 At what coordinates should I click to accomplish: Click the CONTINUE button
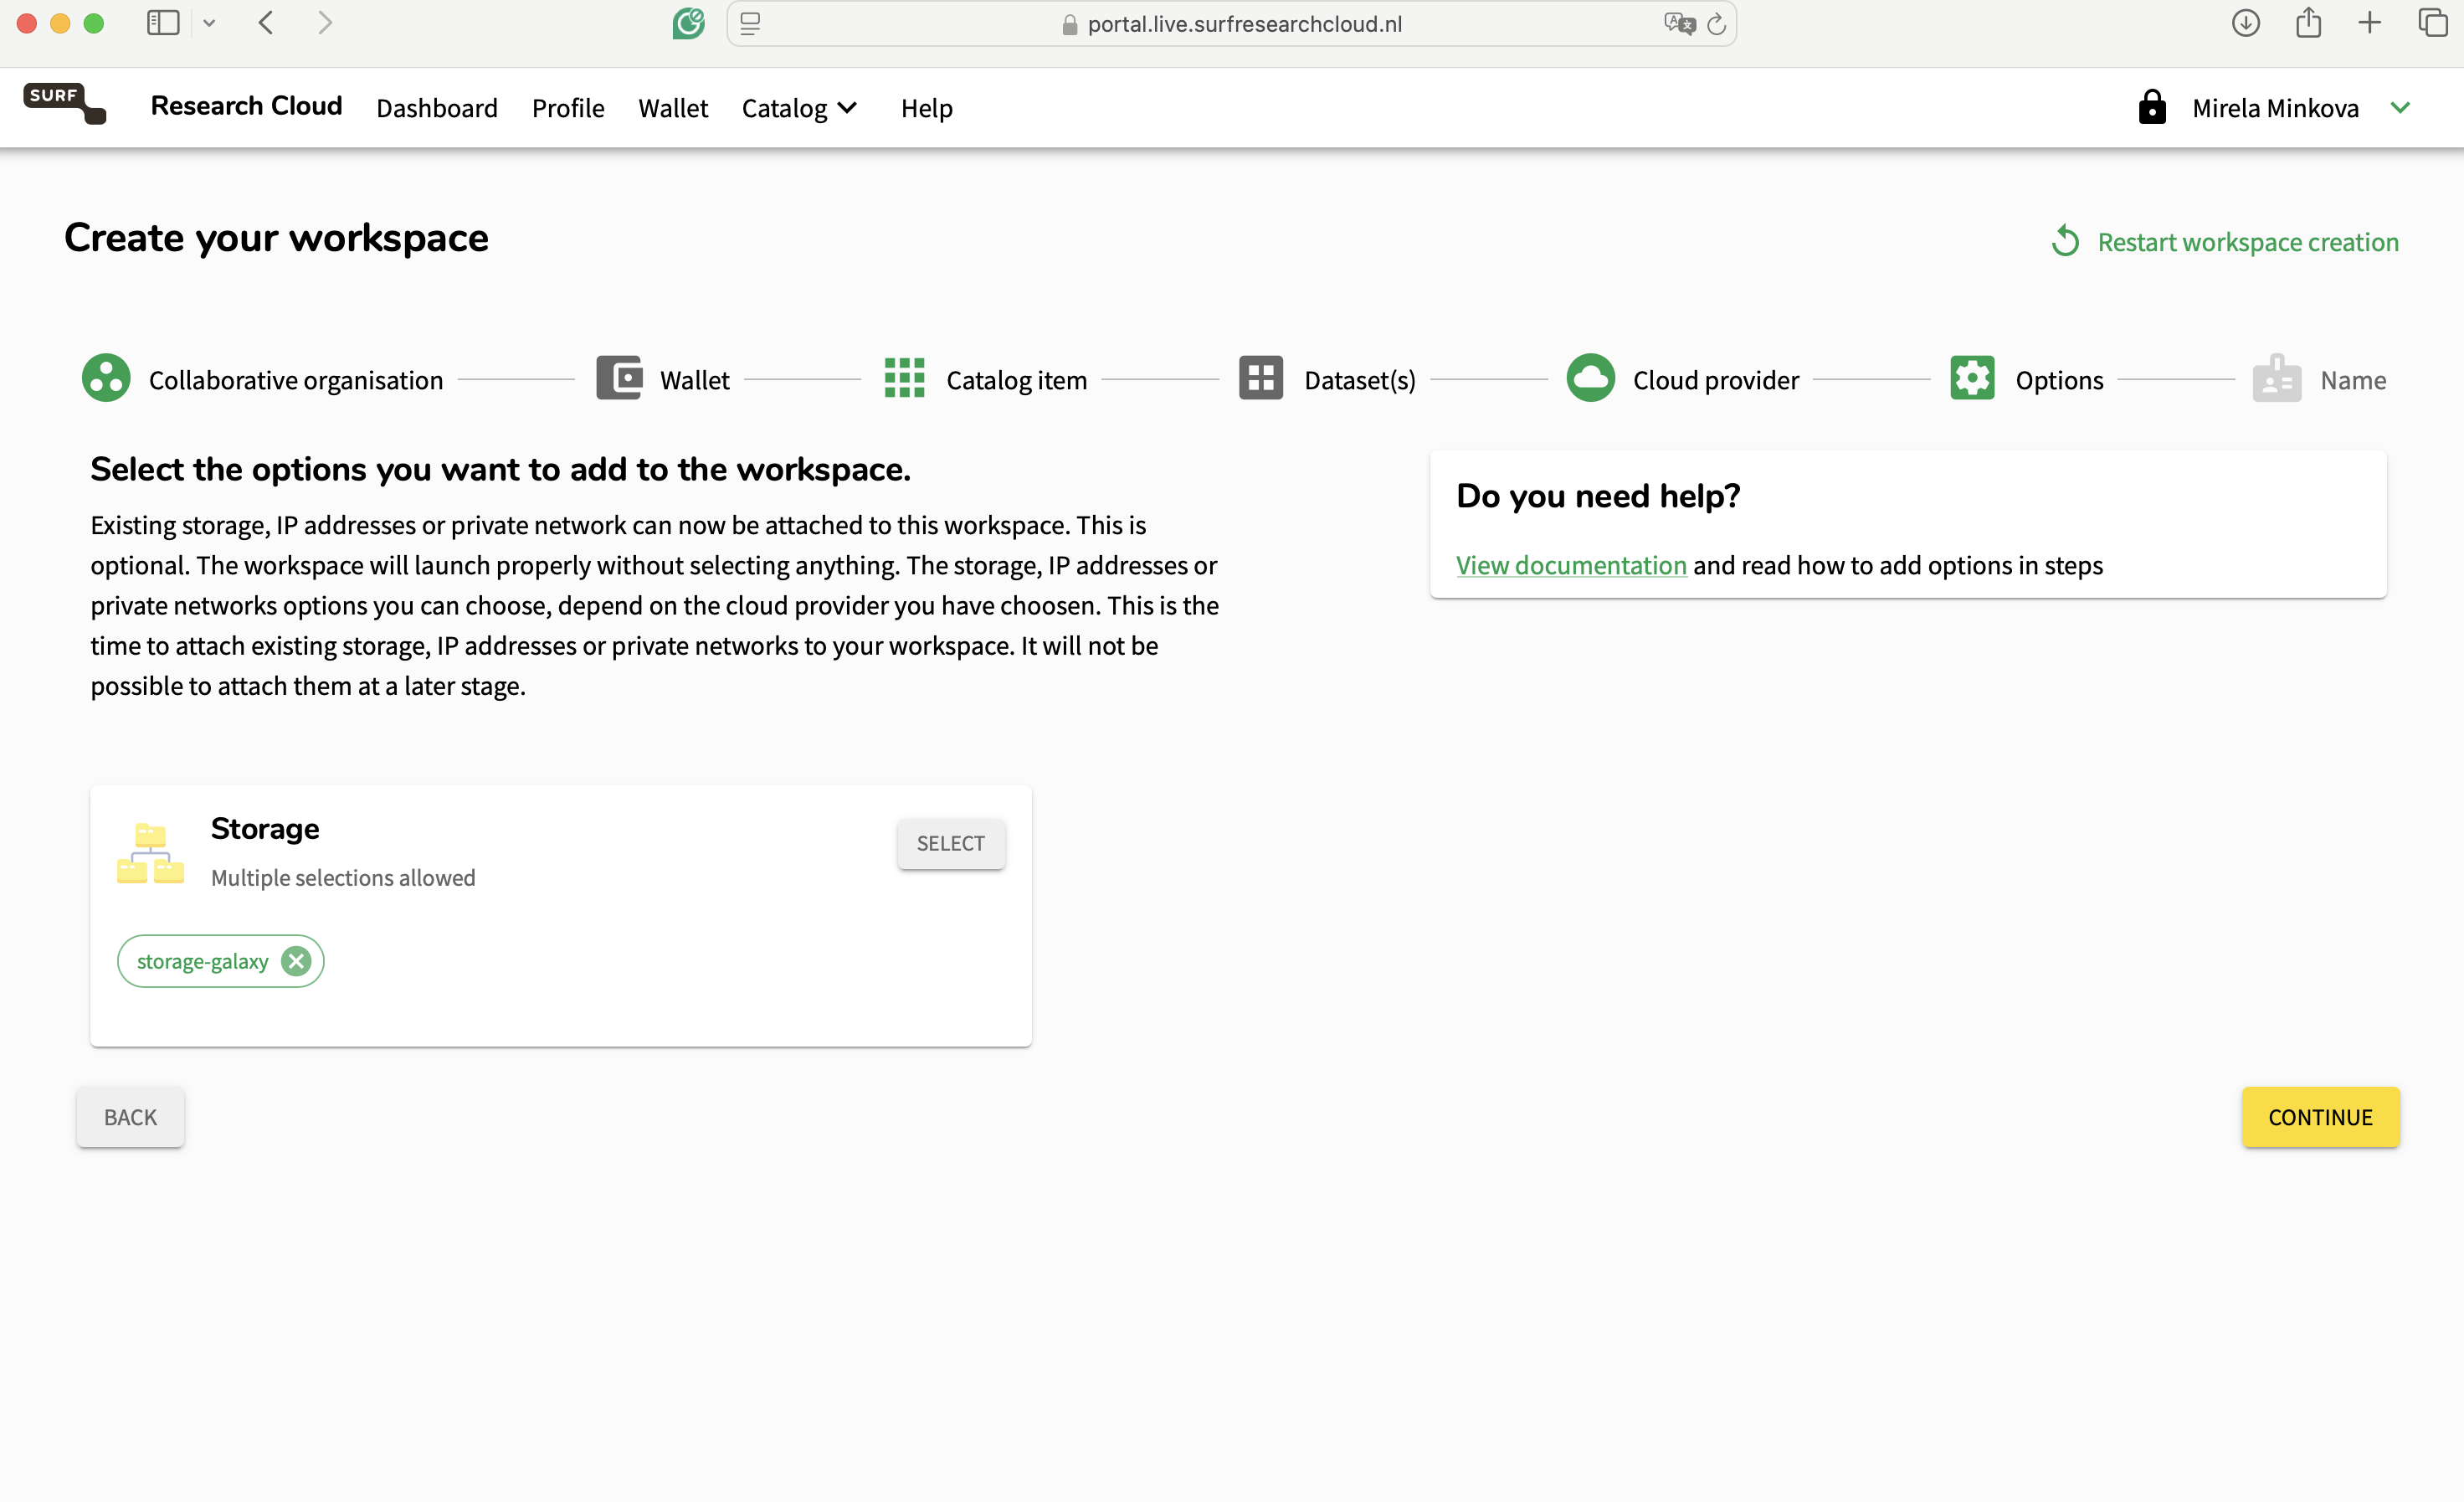(2320, 1117)
